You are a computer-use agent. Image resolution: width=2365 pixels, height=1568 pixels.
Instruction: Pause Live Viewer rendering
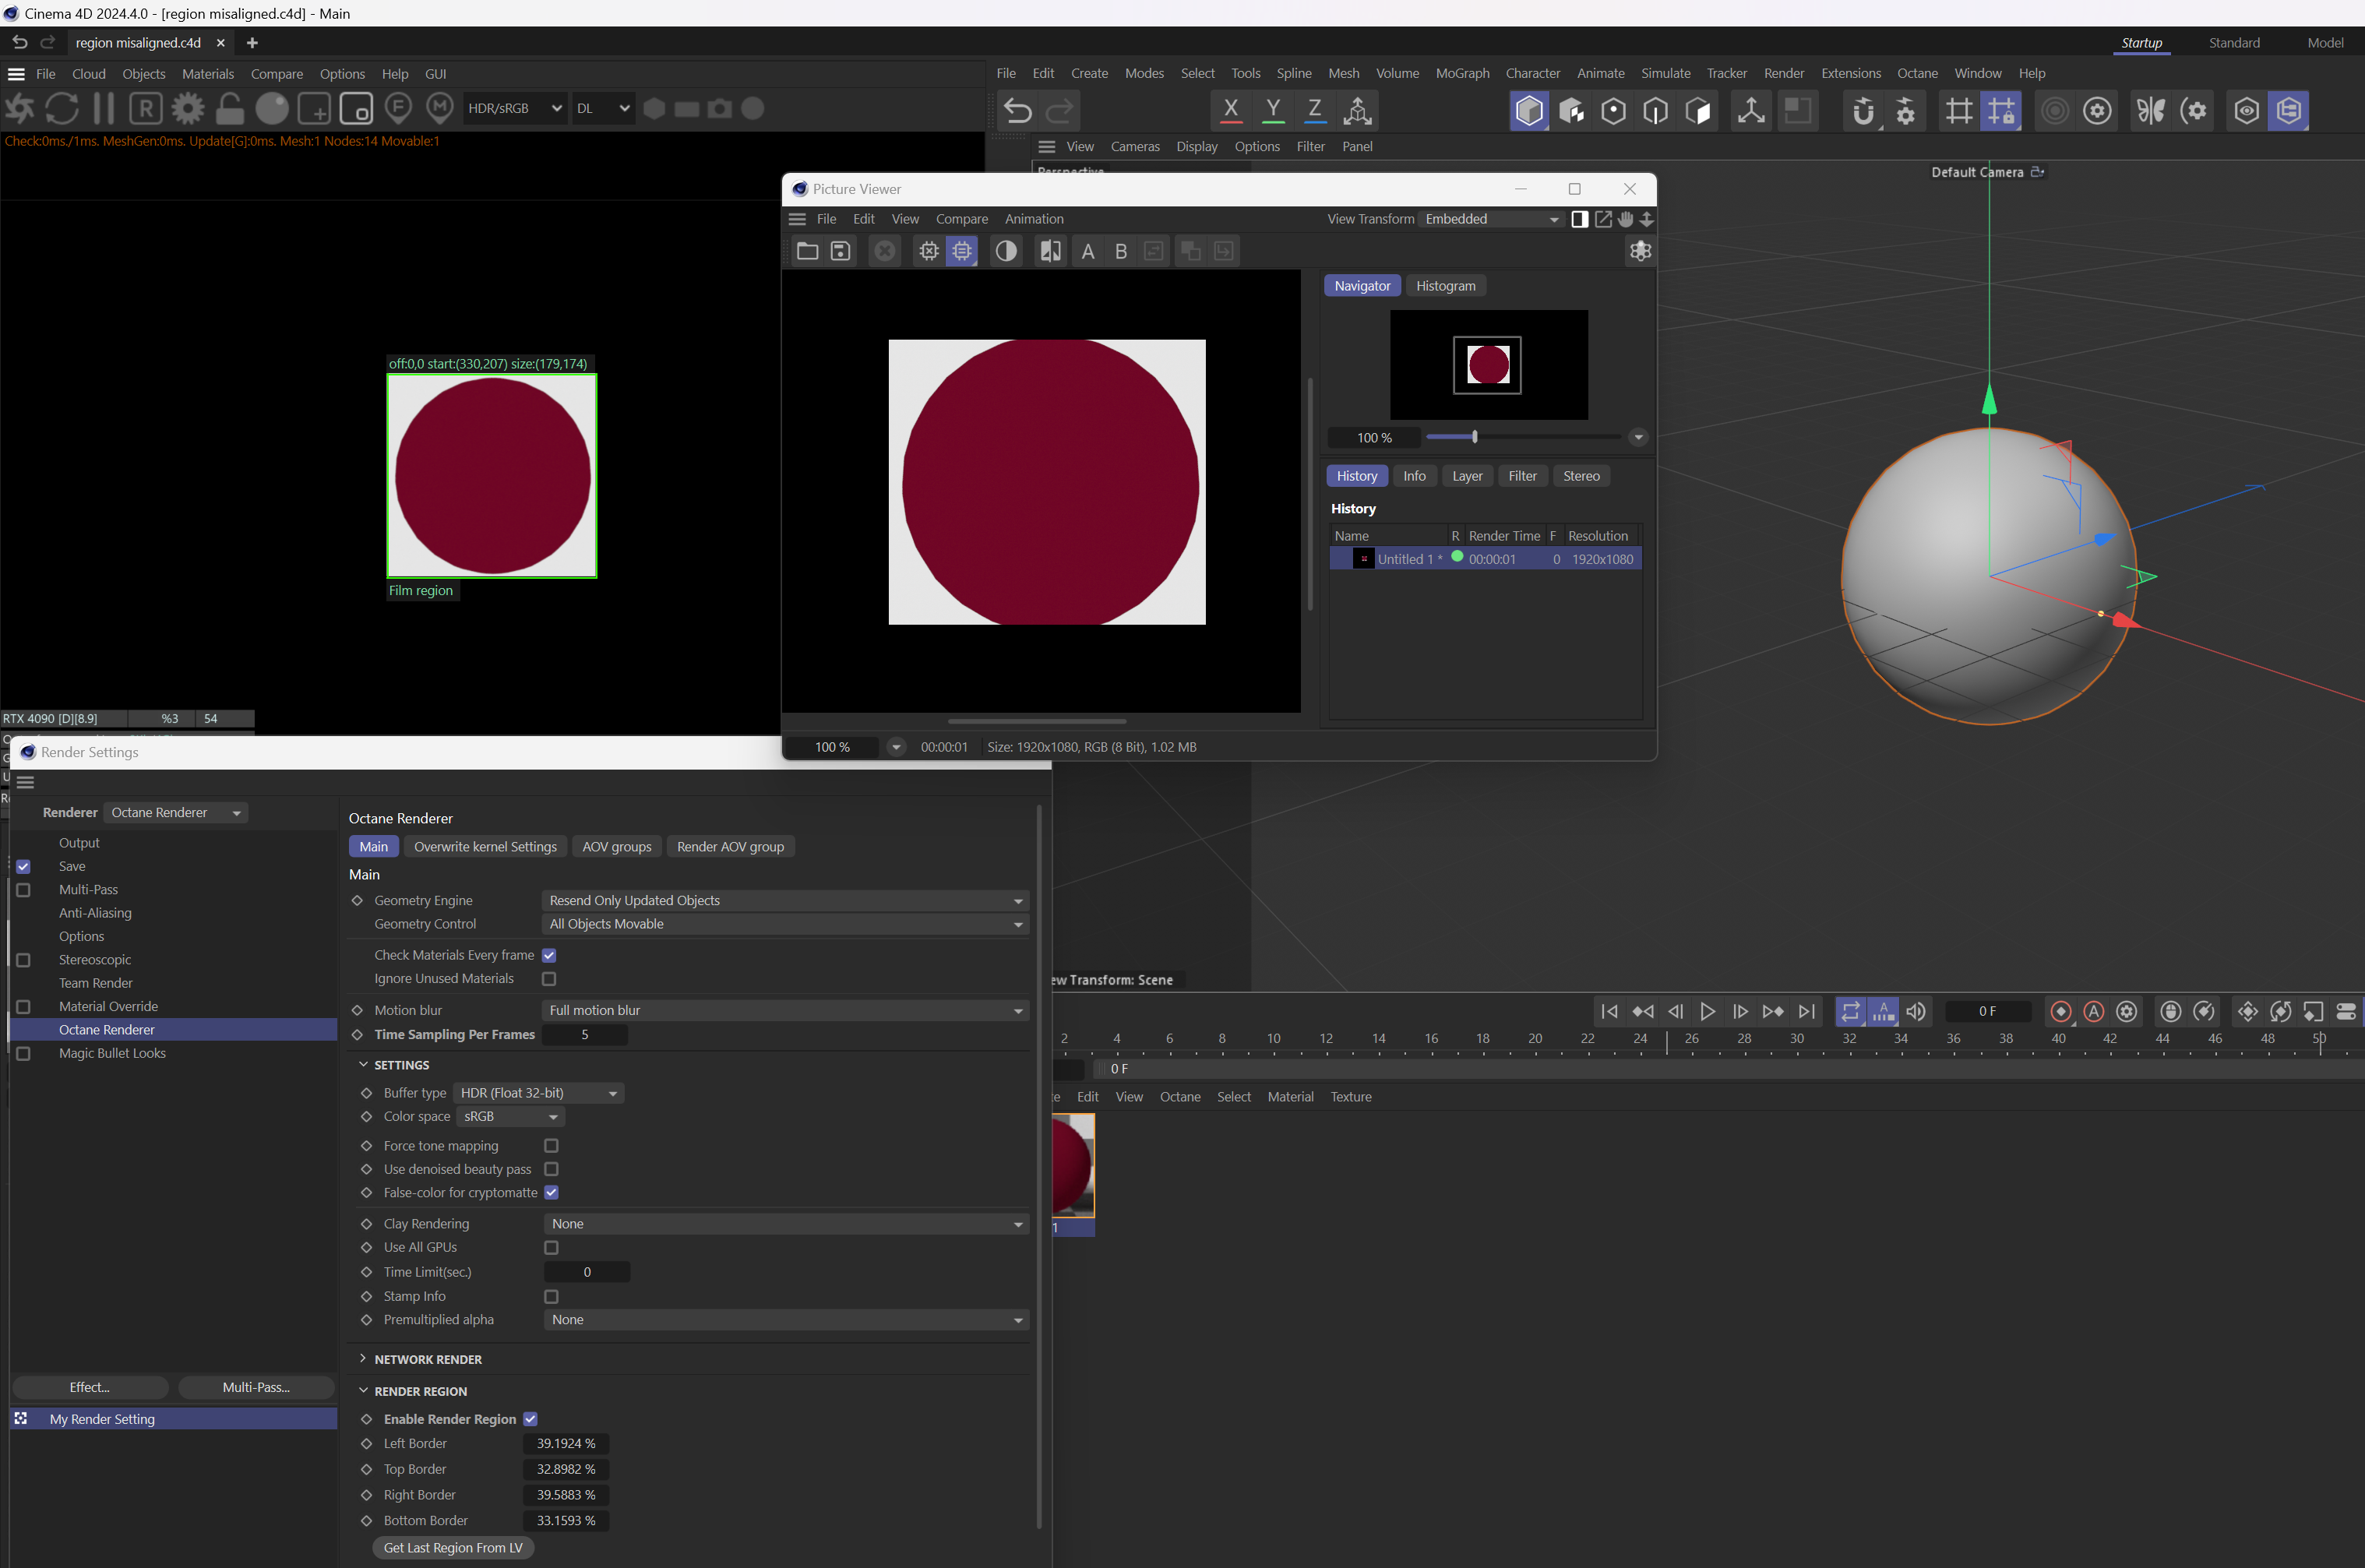coord(104,108)
